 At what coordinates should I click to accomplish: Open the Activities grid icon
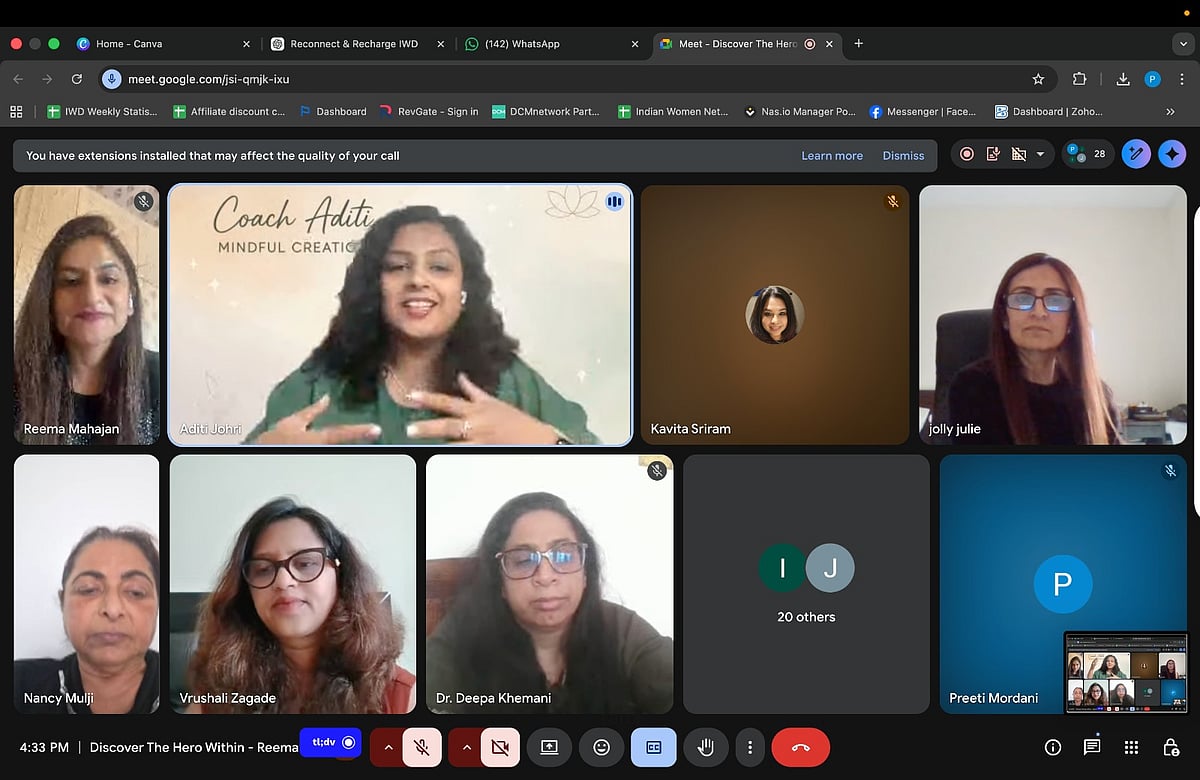[1131, 747]
